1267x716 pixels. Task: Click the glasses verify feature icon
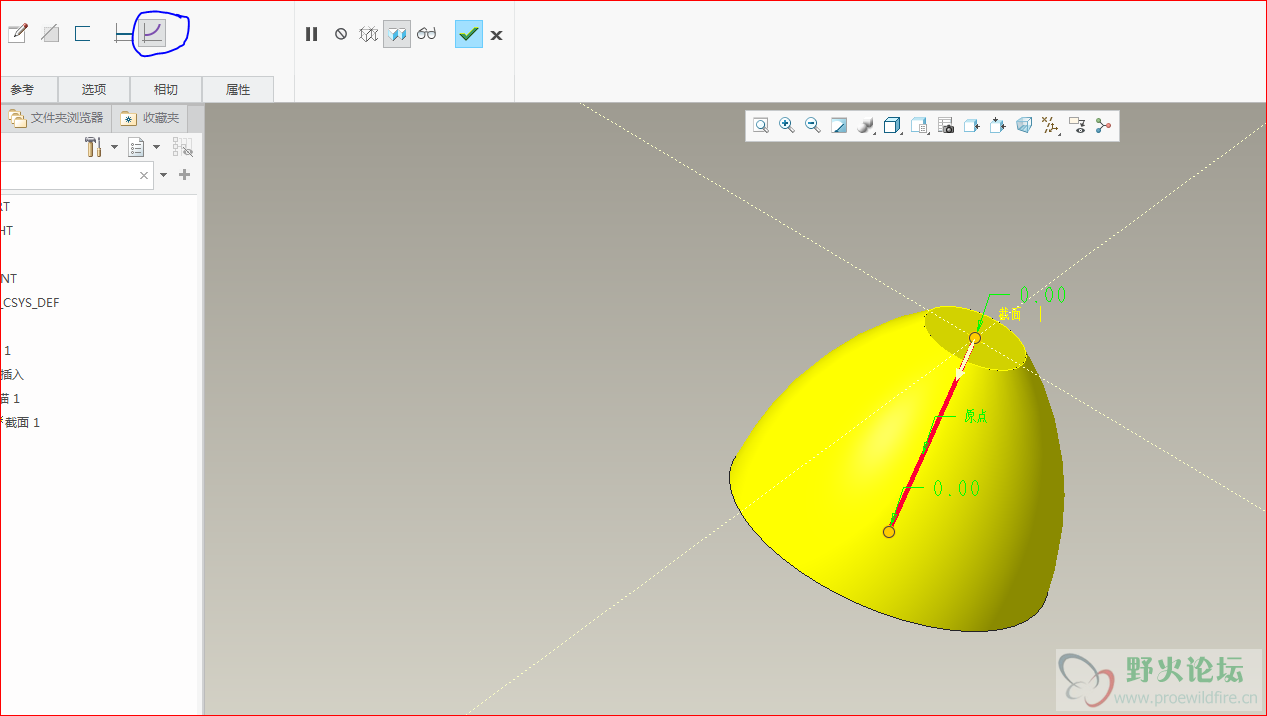pyautogui.click(x=427, y=34)
